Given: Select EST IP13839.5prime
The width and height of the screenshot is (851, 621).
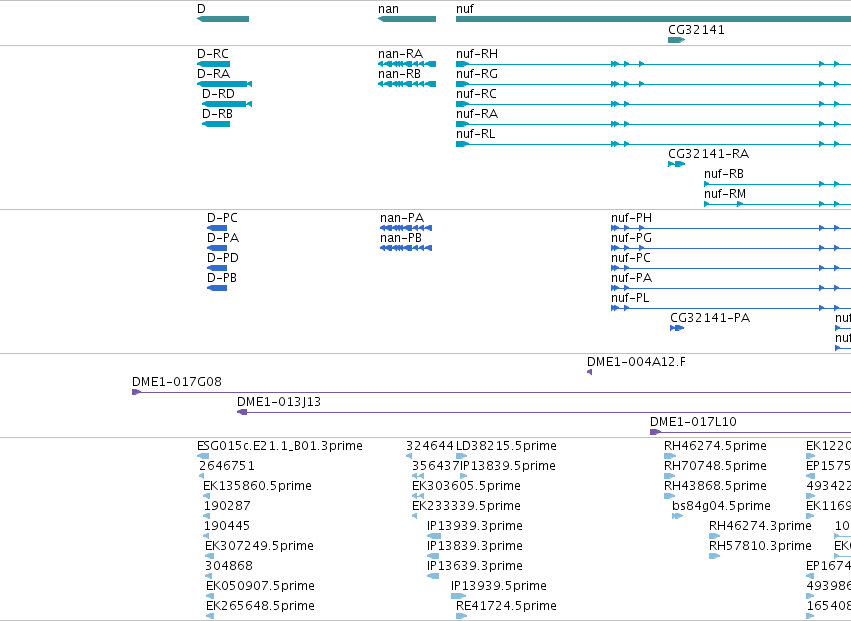Looking at the screenshot, I should pyautogui.click(x=463, y=476).
